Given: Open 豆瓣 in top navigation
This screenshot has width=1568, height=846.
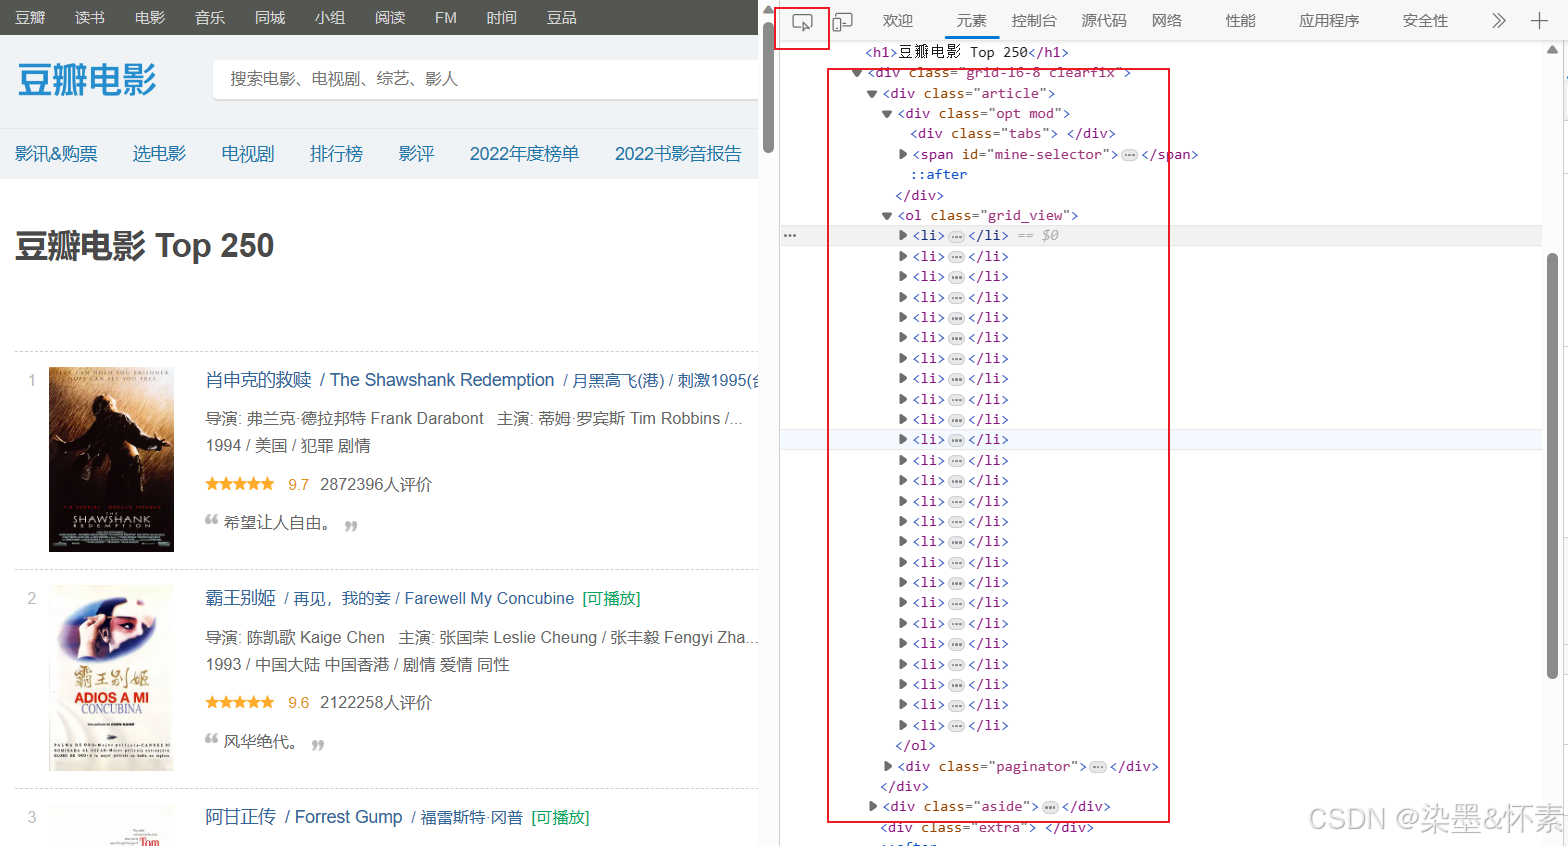Looking at the screenshot, I should tap(30, 17).
